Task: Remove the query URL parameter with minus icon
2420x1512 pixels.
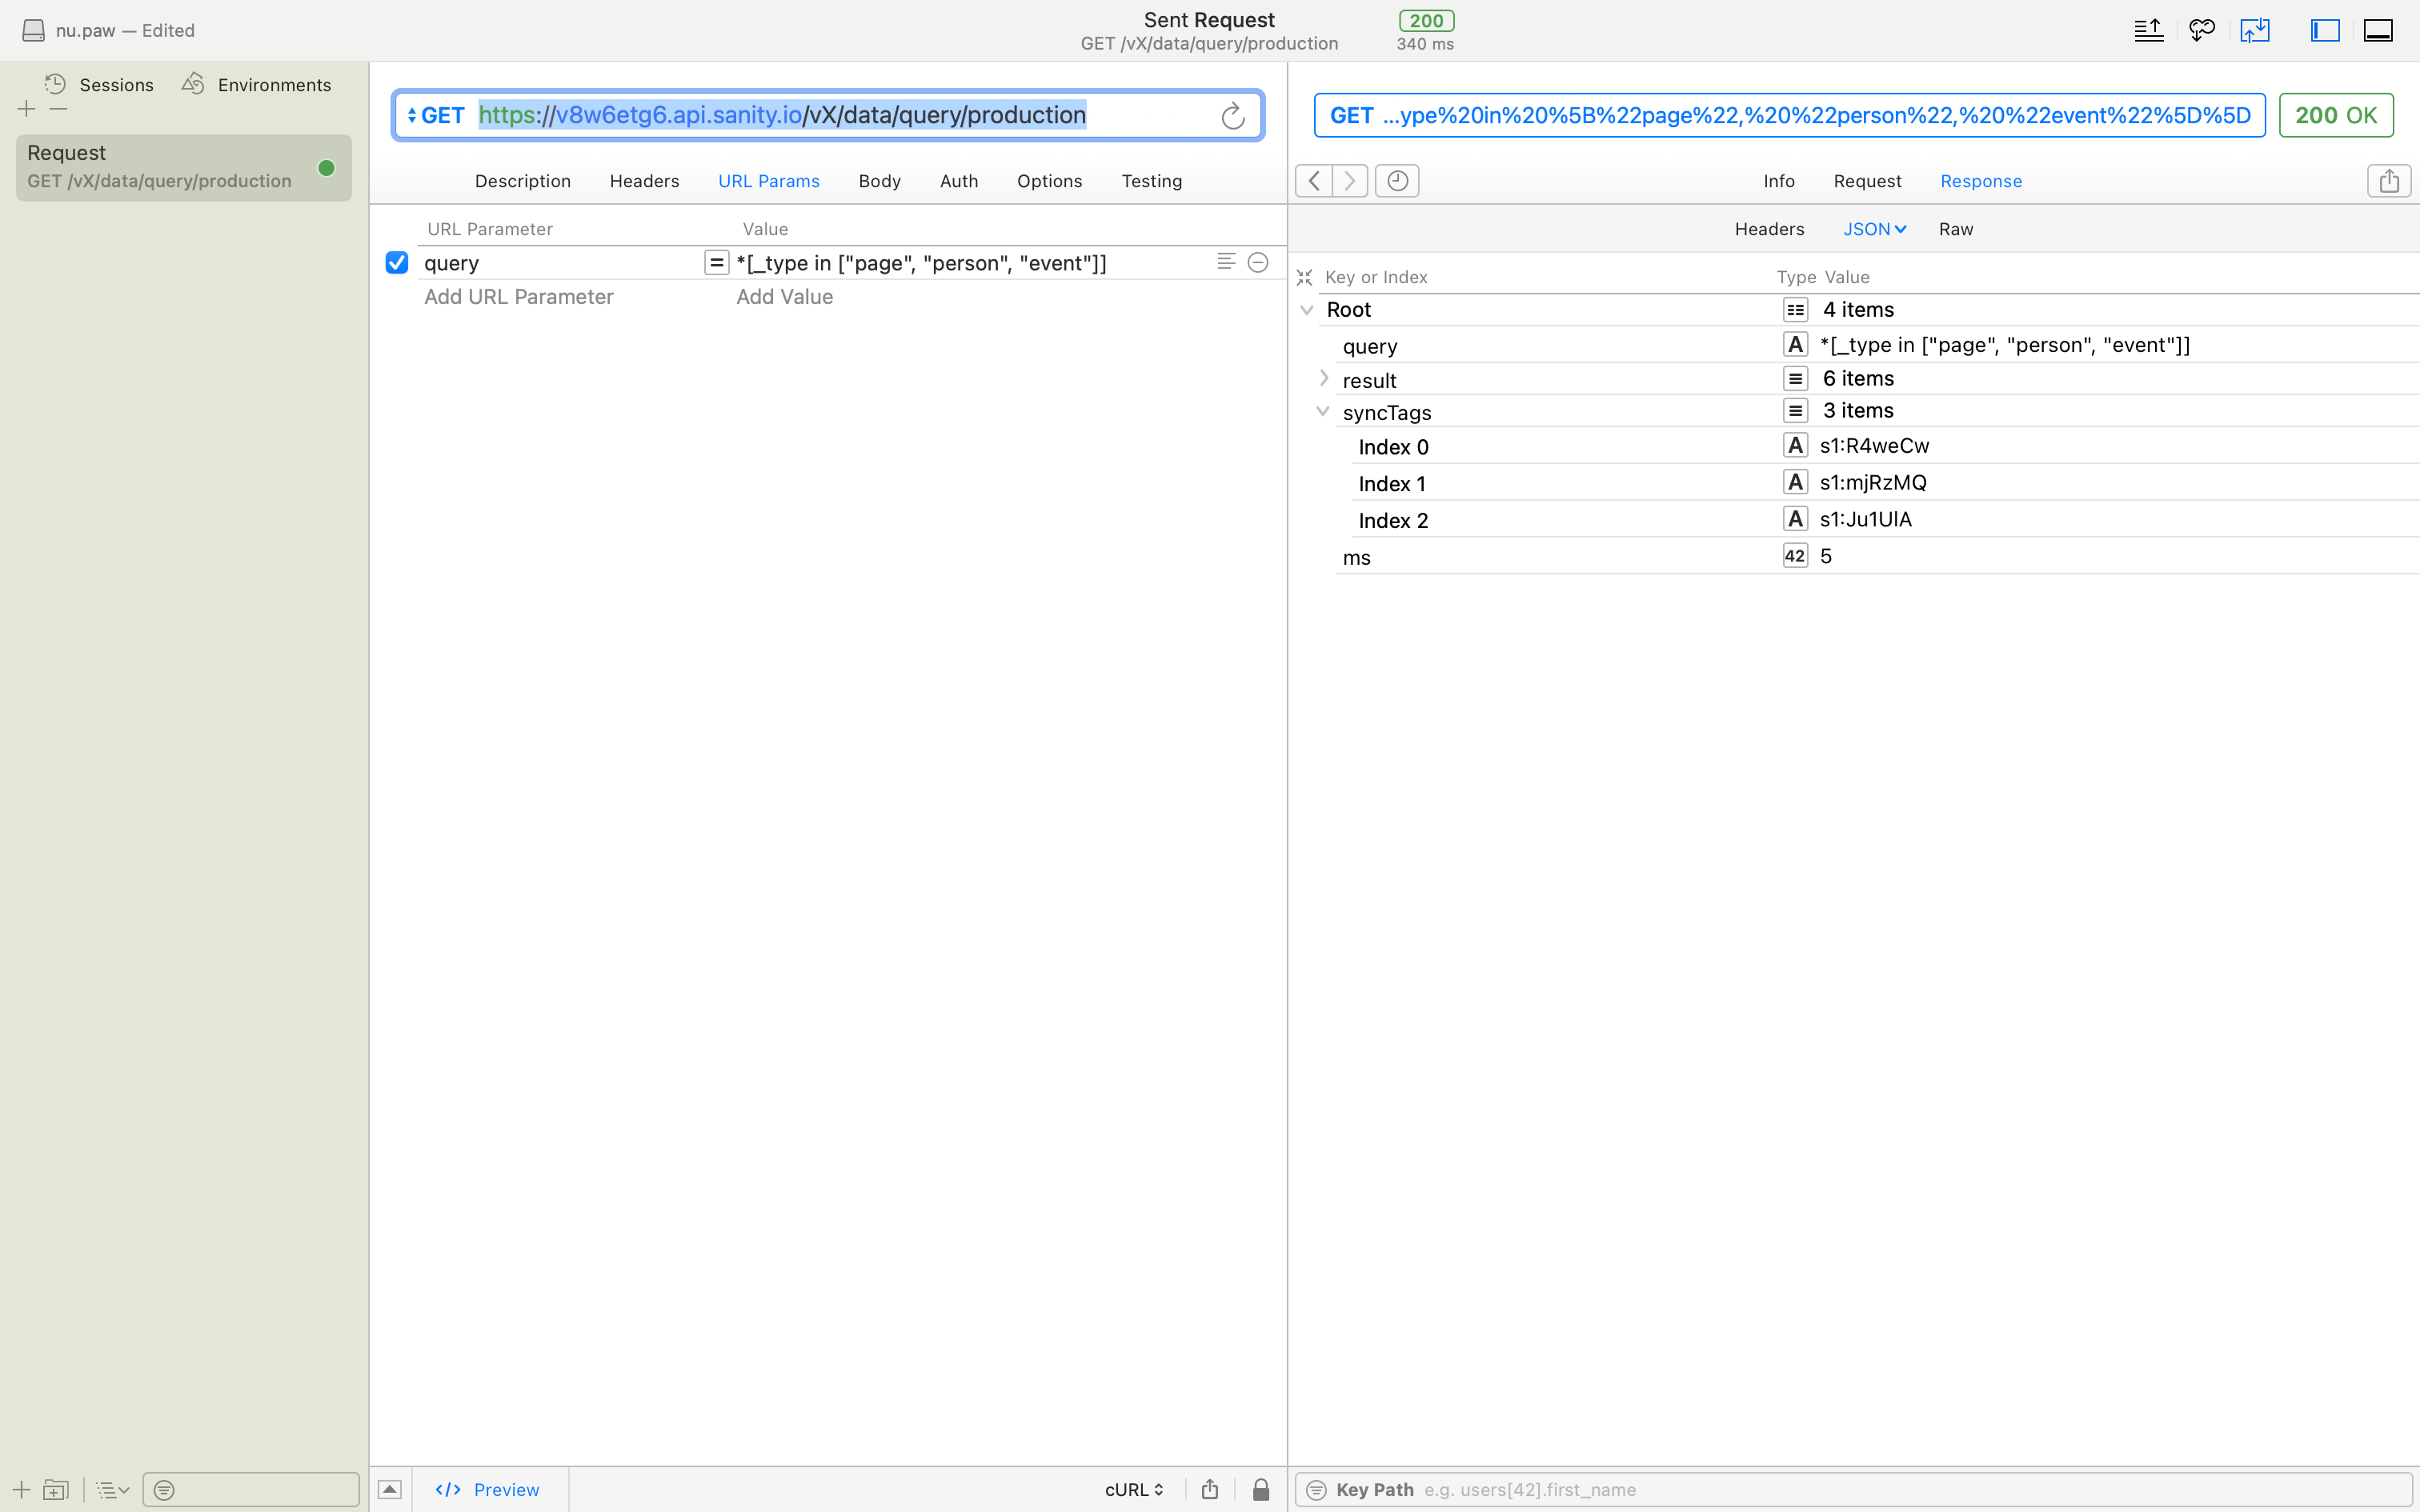Action: point(1258,263)
